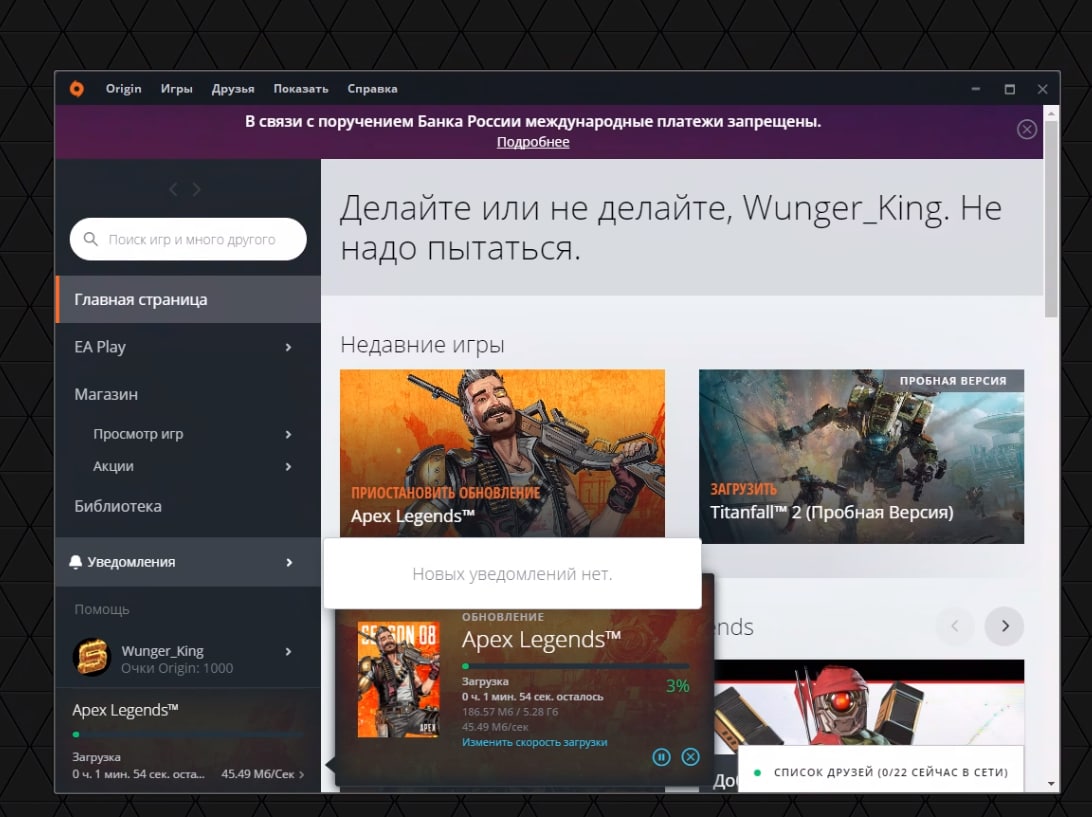Pause the Apex Legends download
The image size is (1092, 817).
[x=662, y=757]
